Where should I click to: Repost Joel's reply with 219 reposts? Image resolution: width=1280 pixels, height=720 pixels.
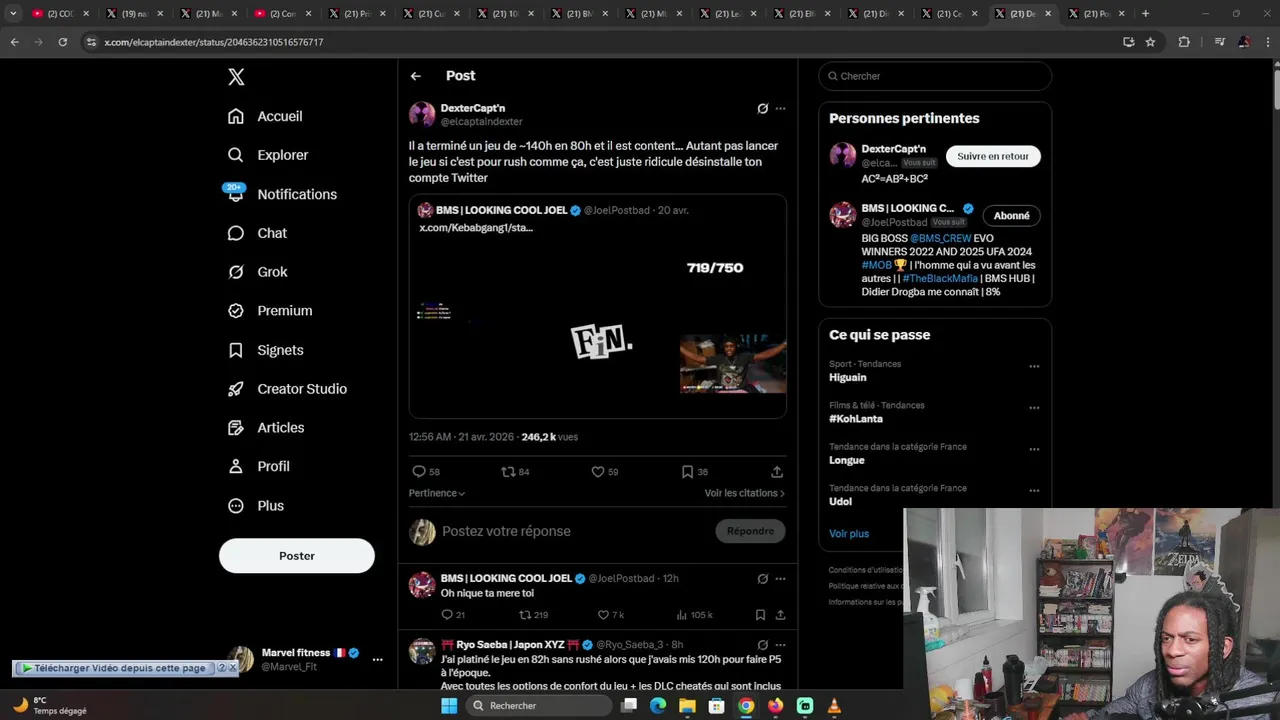533,615
